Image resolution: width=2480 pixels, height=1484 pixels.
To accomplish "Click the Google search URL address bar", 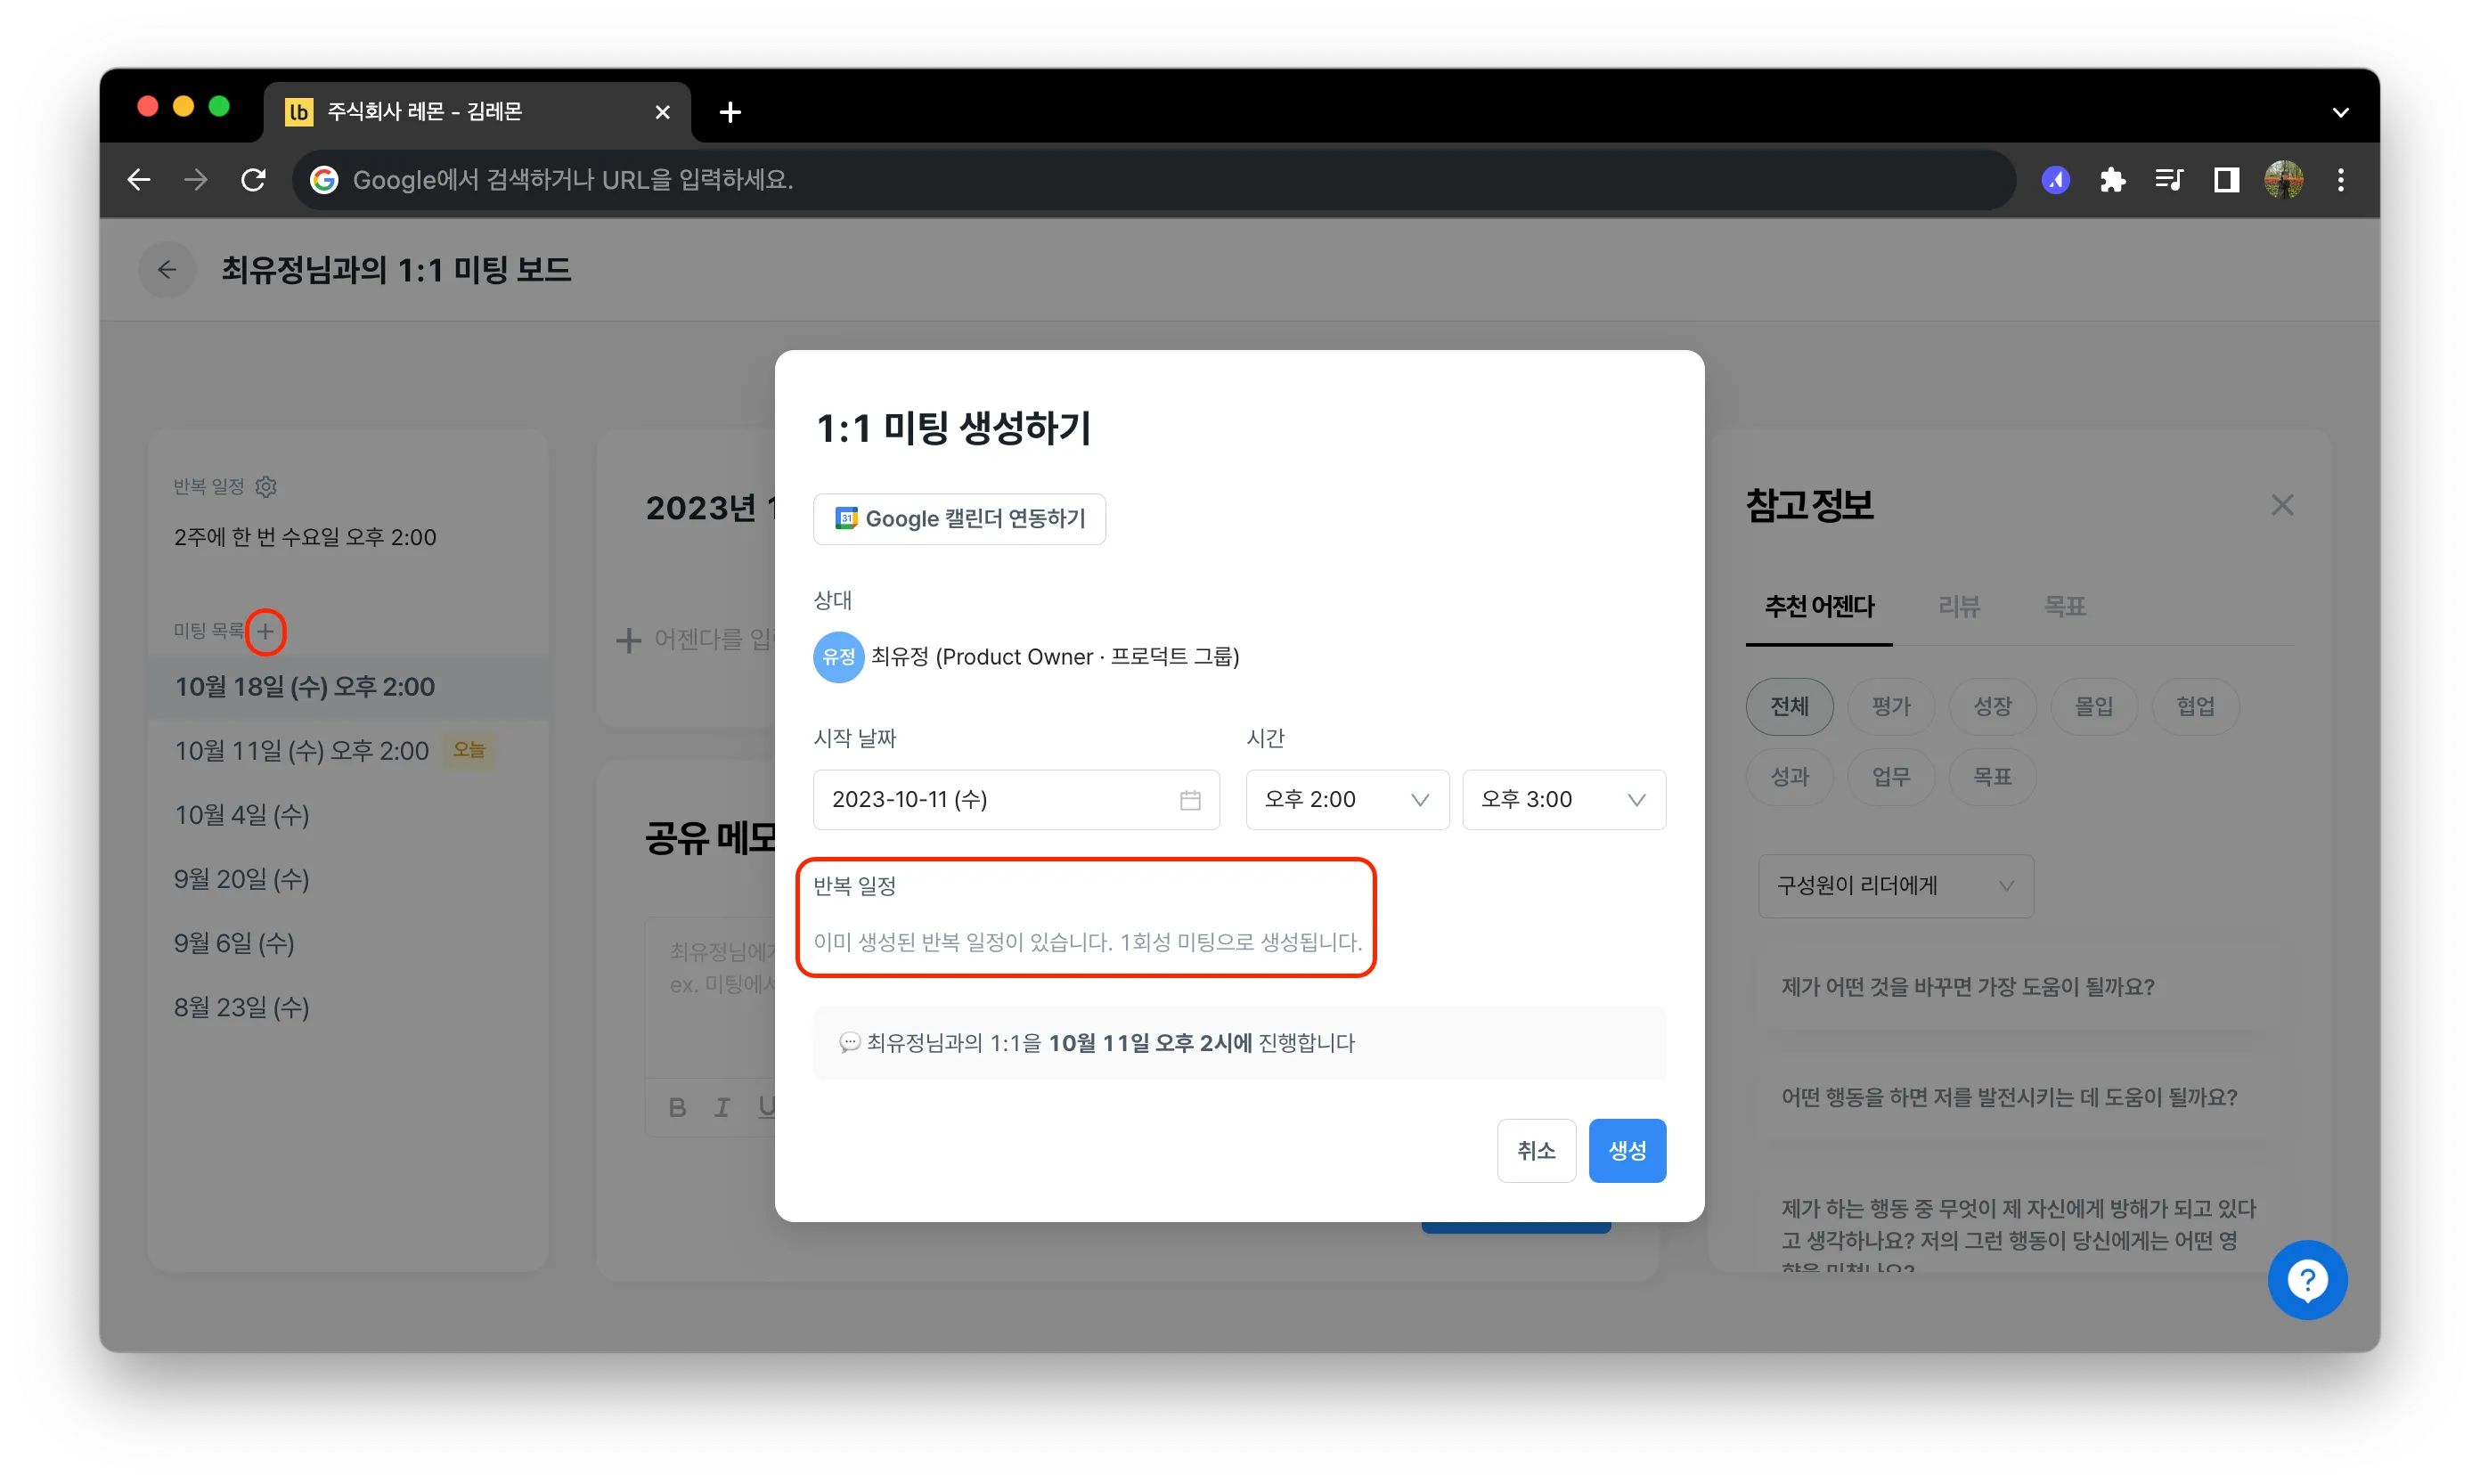I will pos(1153,180).
